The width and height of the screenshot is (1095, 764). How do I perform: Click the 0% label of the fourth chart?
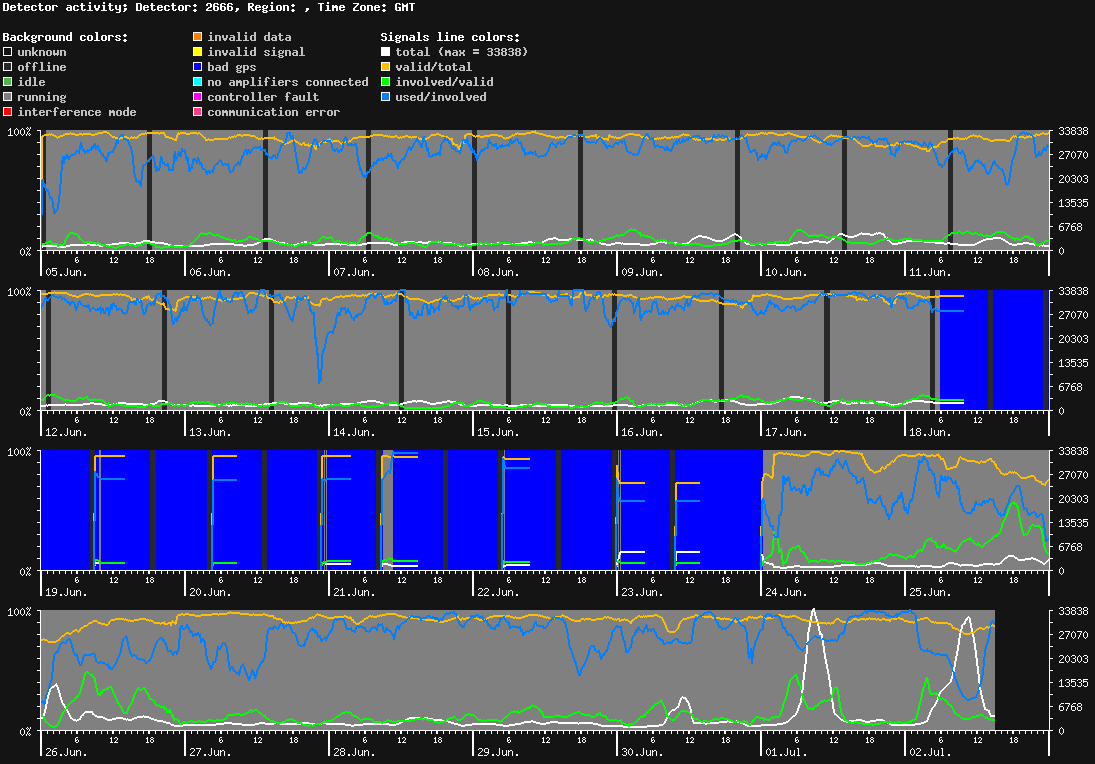pos(26,731)
